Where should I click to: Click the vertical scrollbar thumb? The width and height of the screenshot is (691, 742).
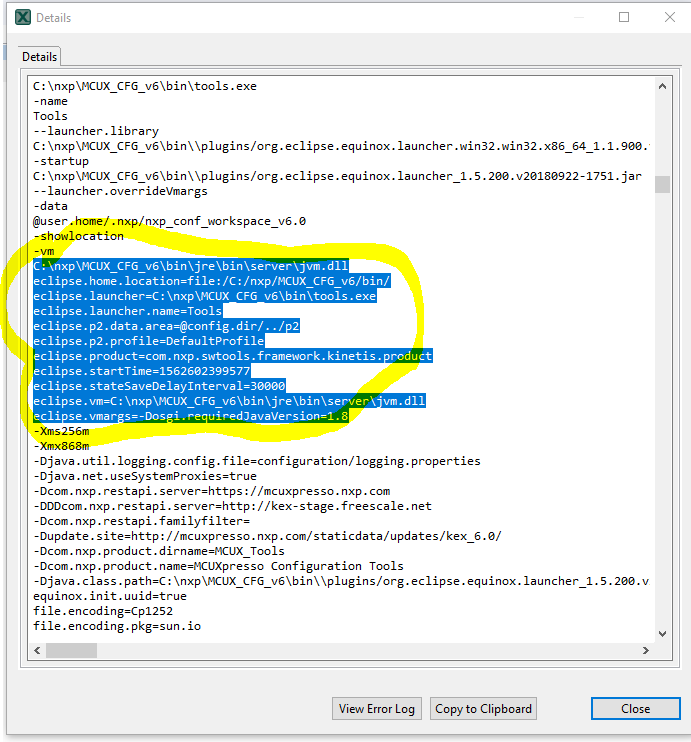(663, 184)
